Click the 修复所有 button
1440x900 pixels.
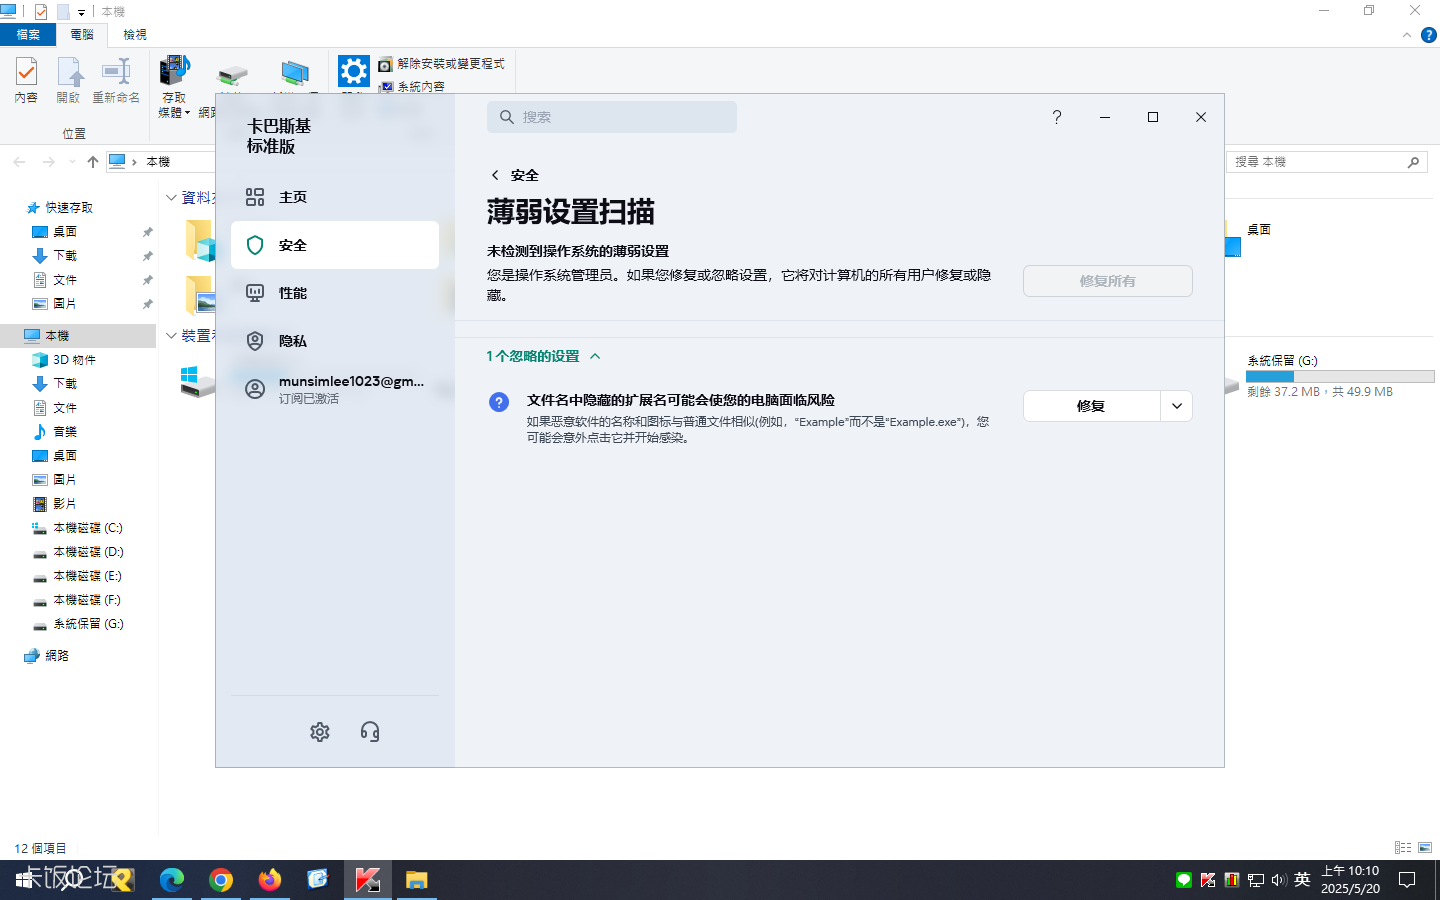click(x=1108, y=281)
